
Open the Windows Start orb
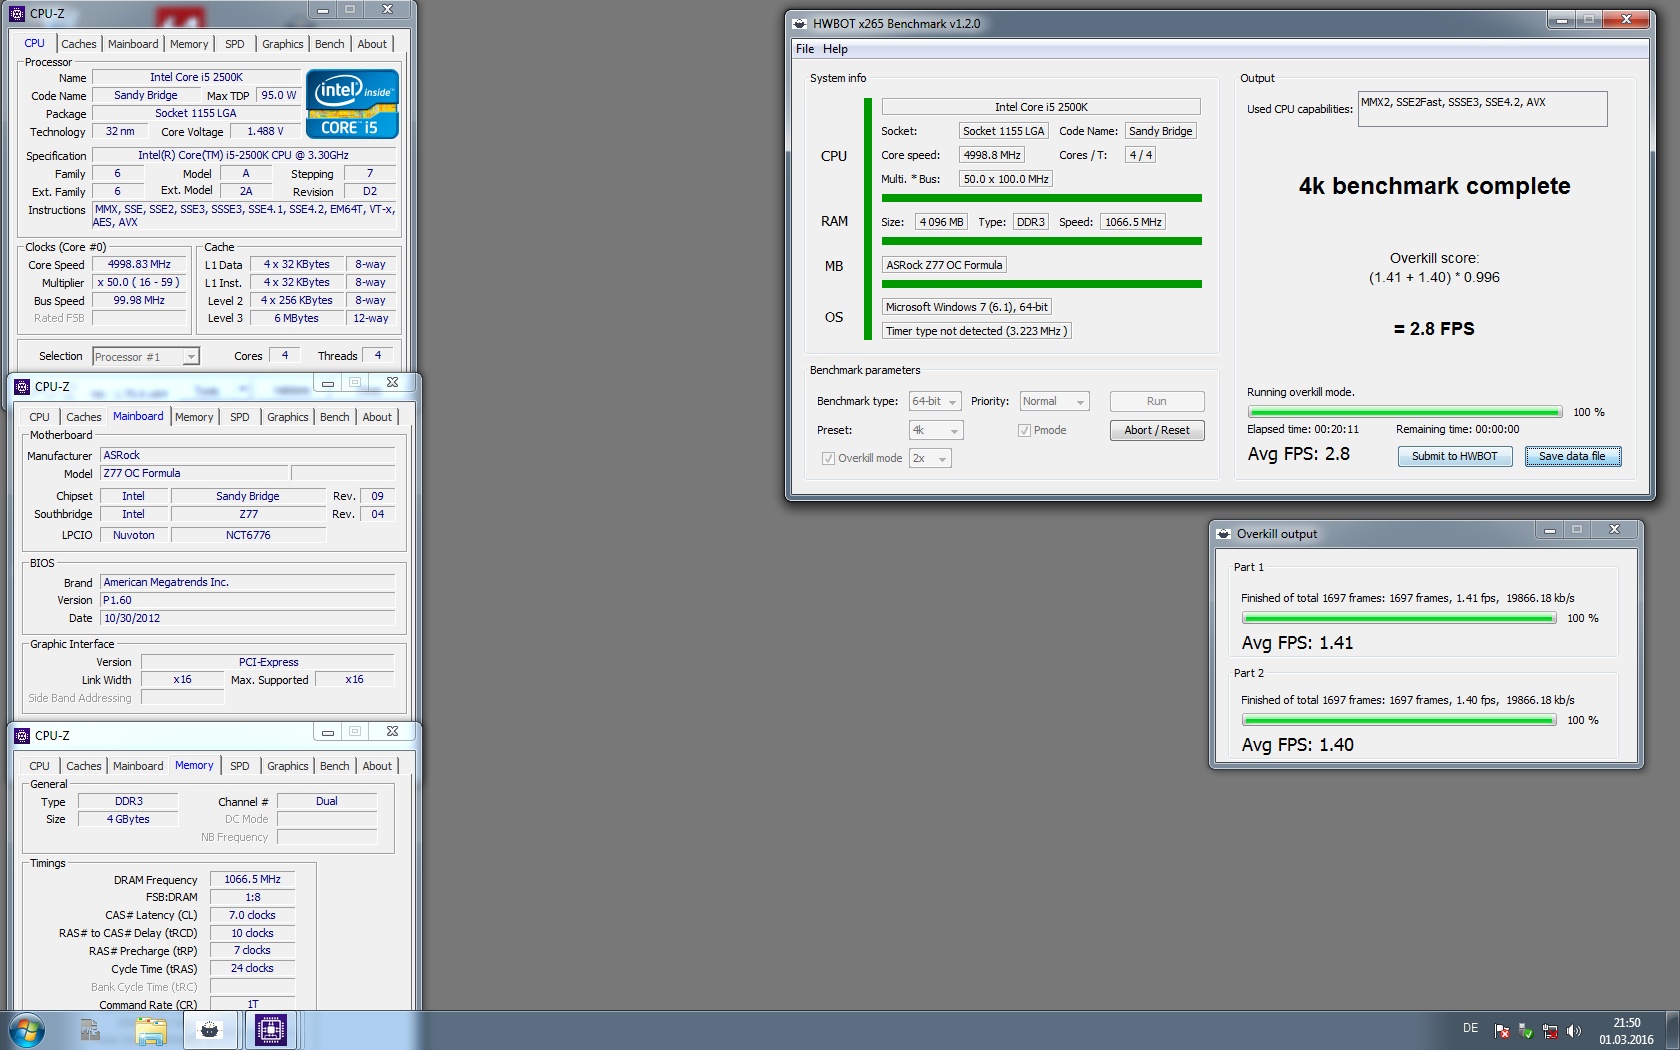(26, 1029)
